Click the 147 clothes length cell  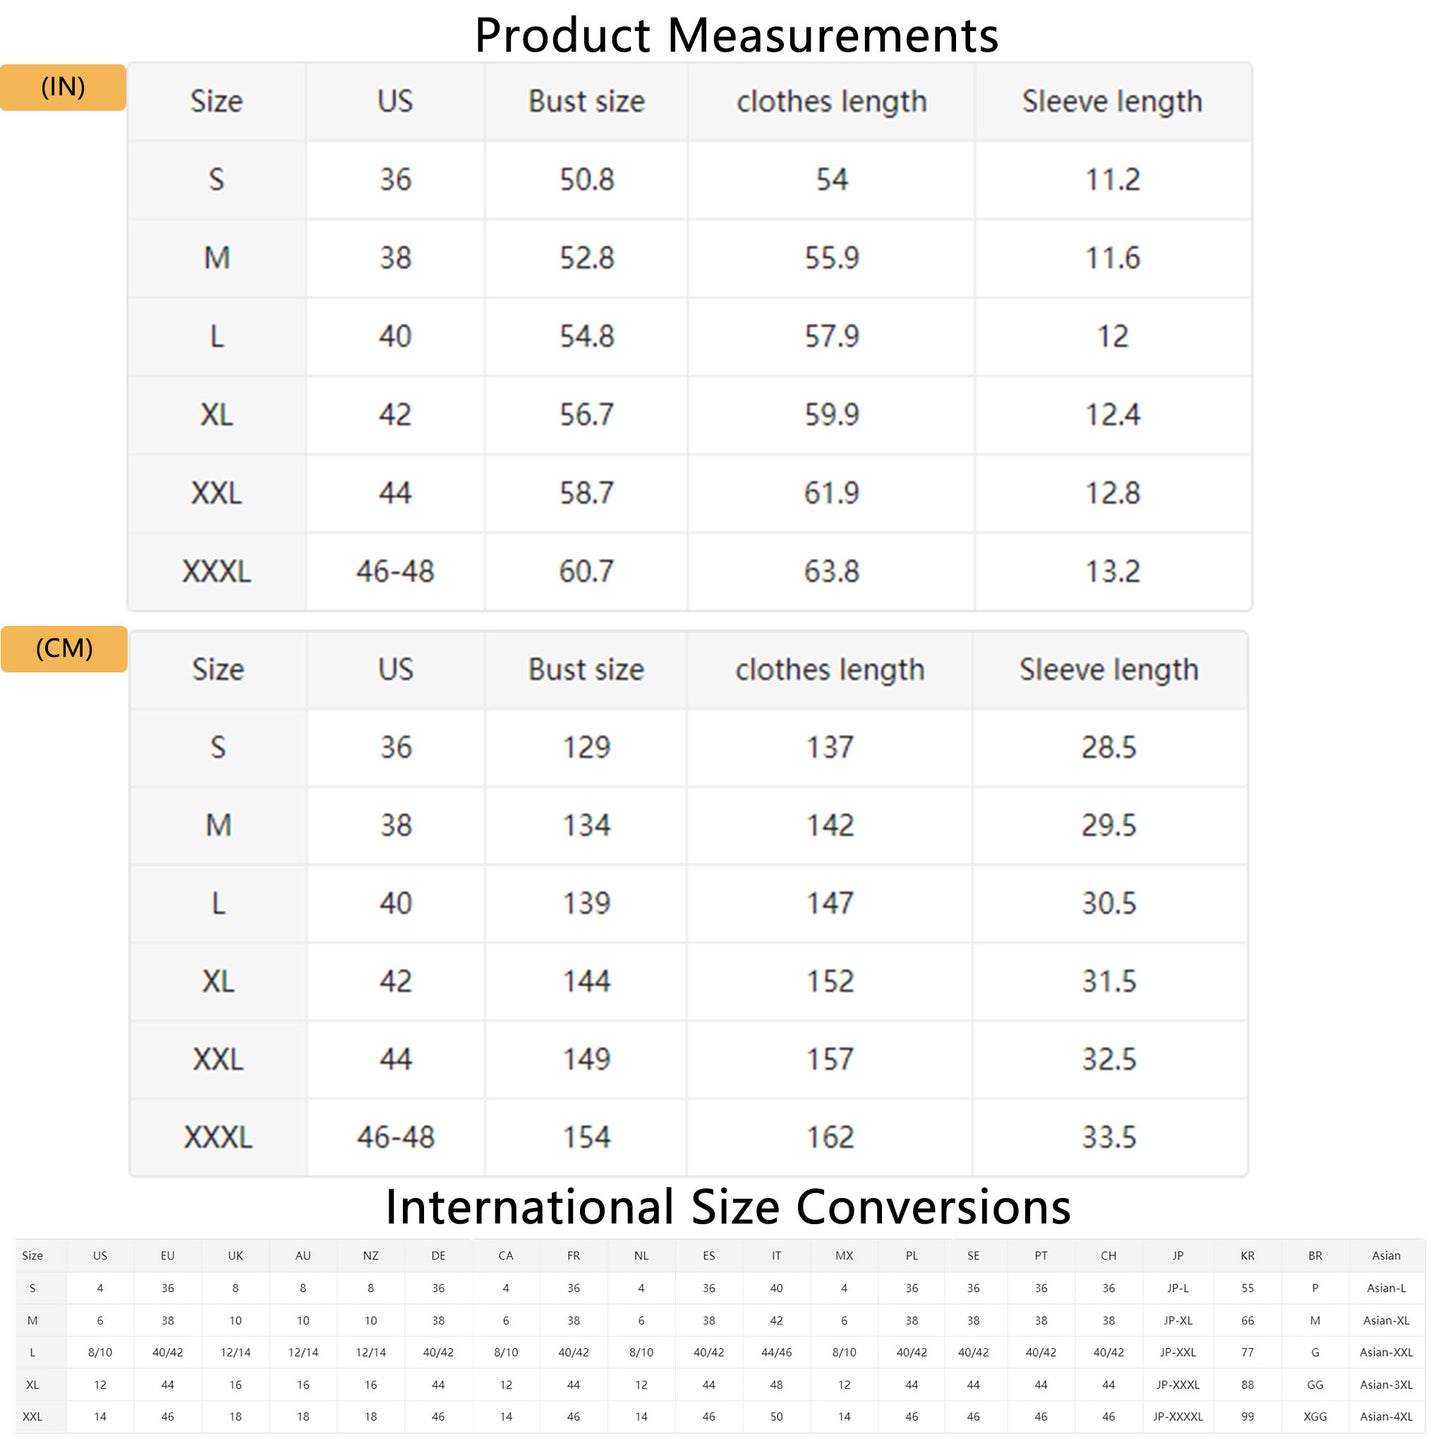pos(830,904)
